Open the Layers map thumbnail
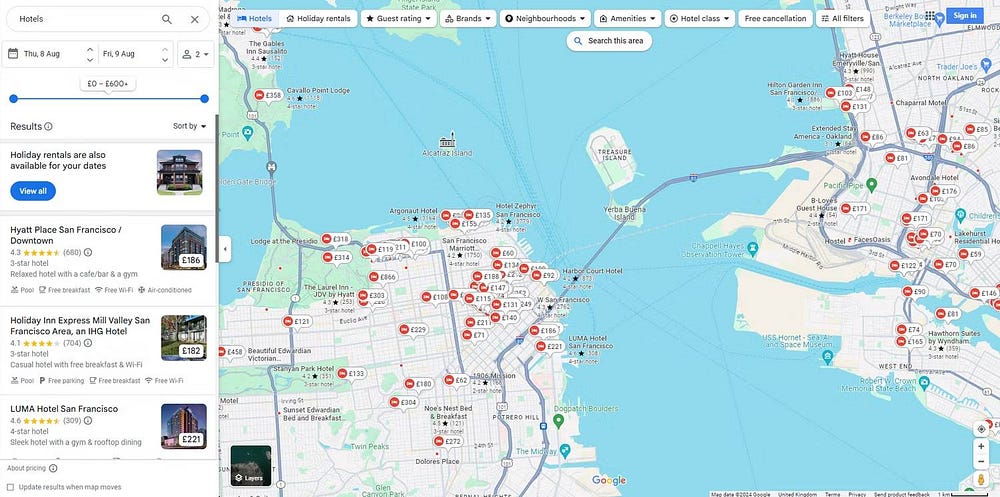The width and height of the screenshot is (1000, 497). click(251, 465)
